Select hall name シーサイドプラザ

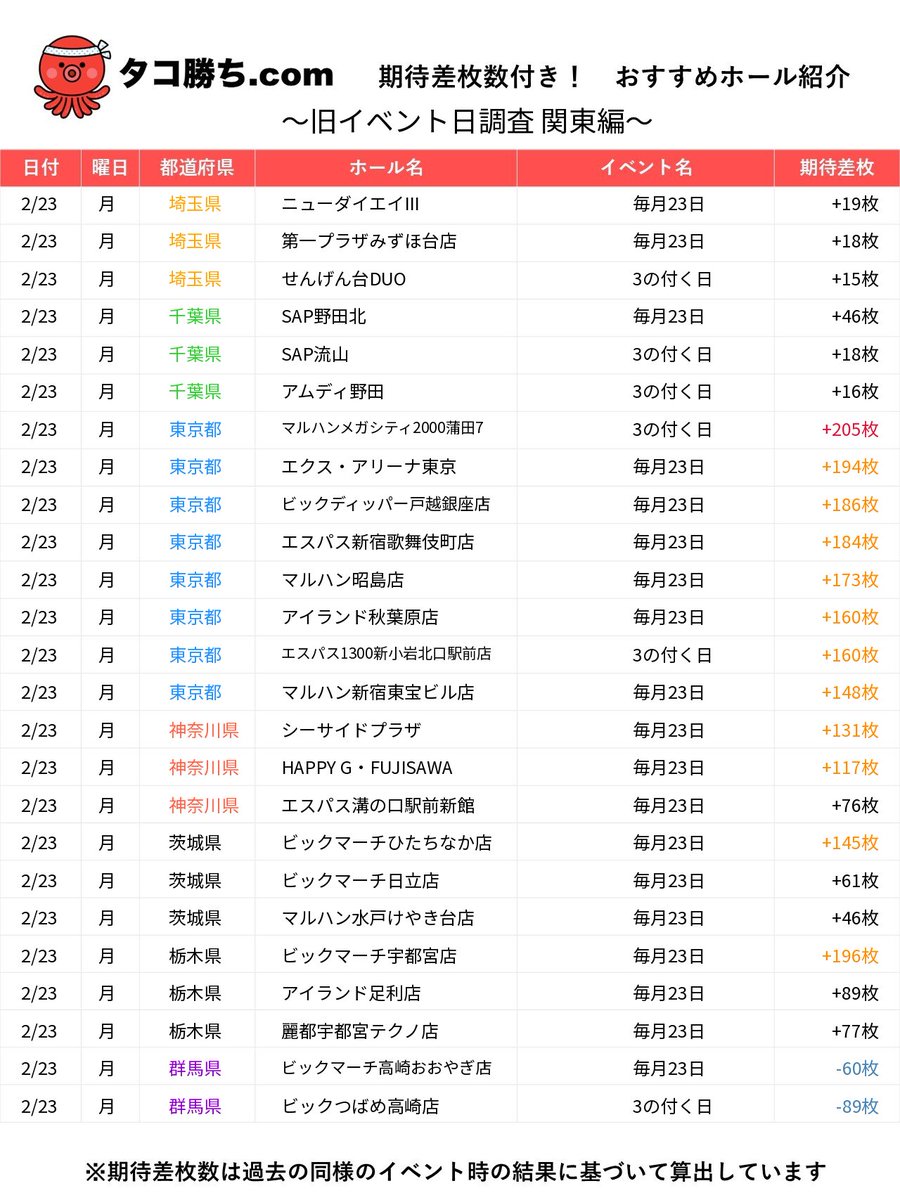pyautogui.click(x=351, y=730)
